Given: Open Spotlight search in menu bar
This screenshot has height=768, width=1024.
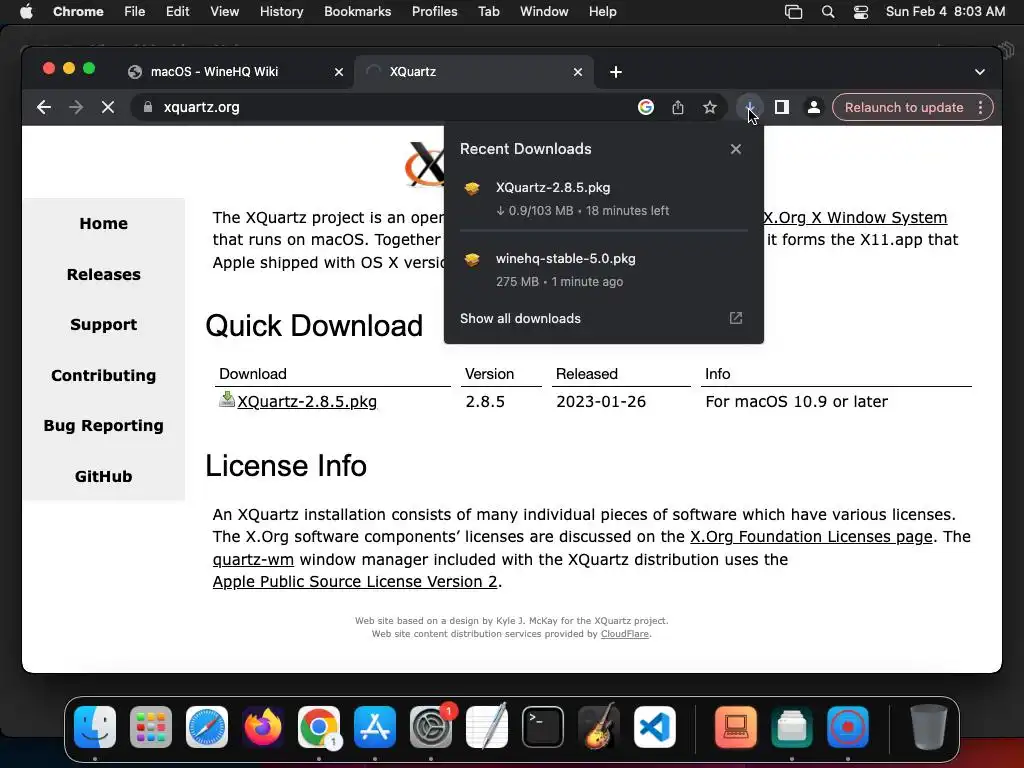Looking at the screenshot, I should tap(827, 12).
